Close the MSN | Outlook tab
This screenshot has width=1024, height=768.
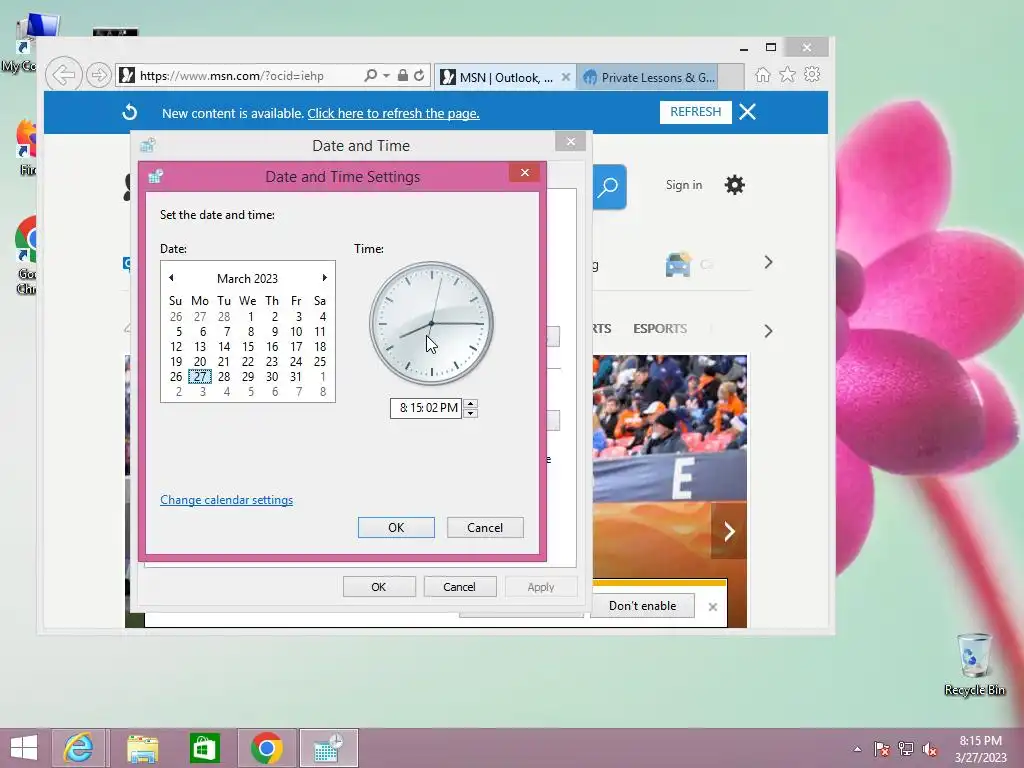(x=566, y=77)
